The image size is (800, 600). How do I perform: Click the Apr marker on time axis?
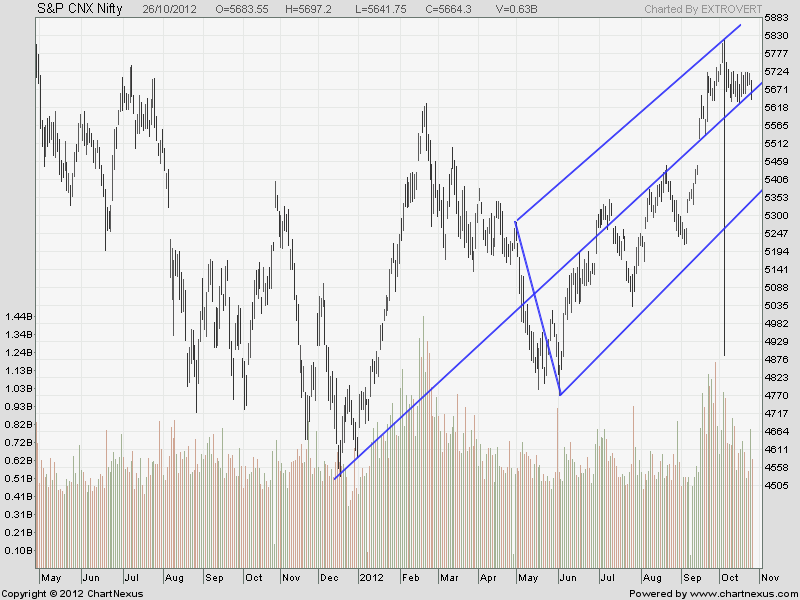pos(488,578)
